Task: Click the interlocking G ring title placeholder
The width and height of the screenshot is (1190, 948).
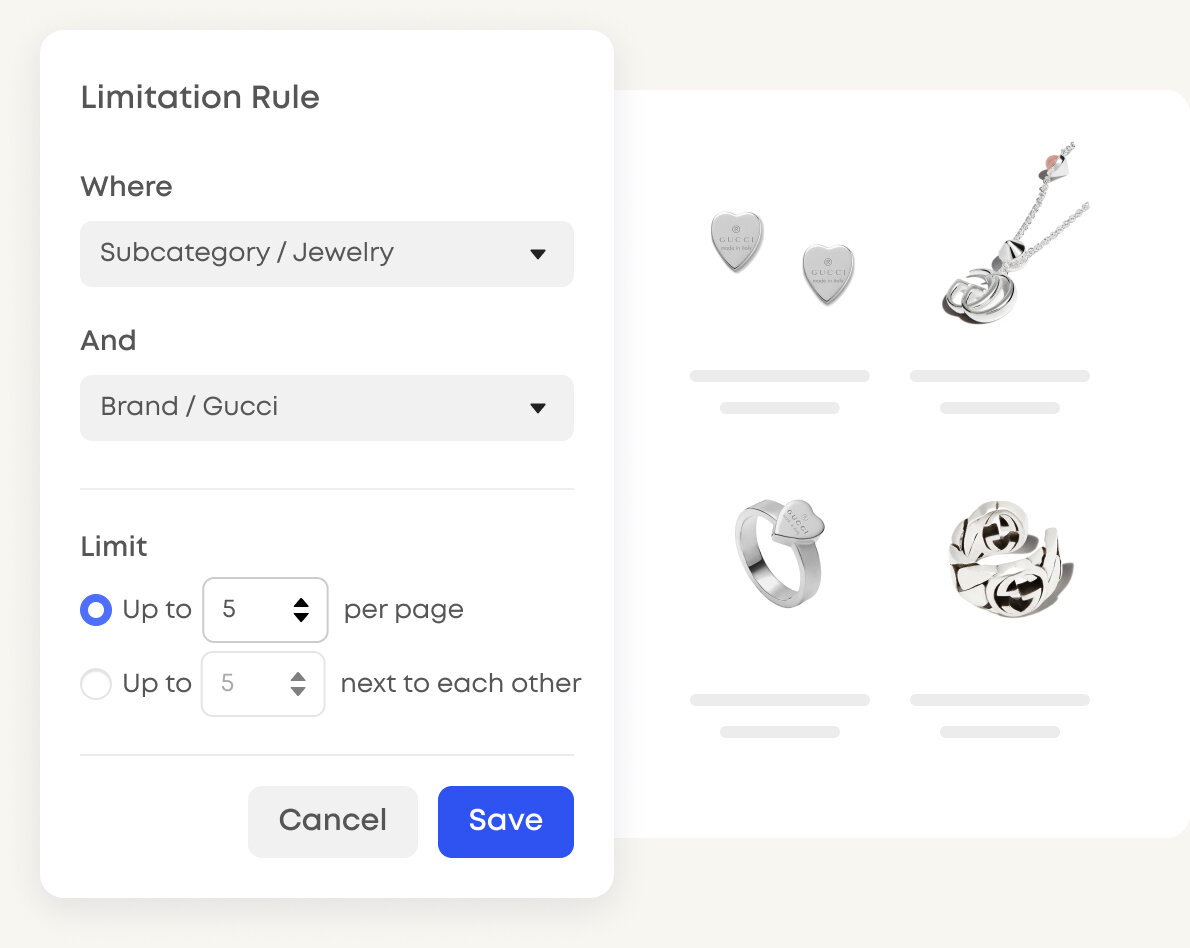Action: pos(999,700)
